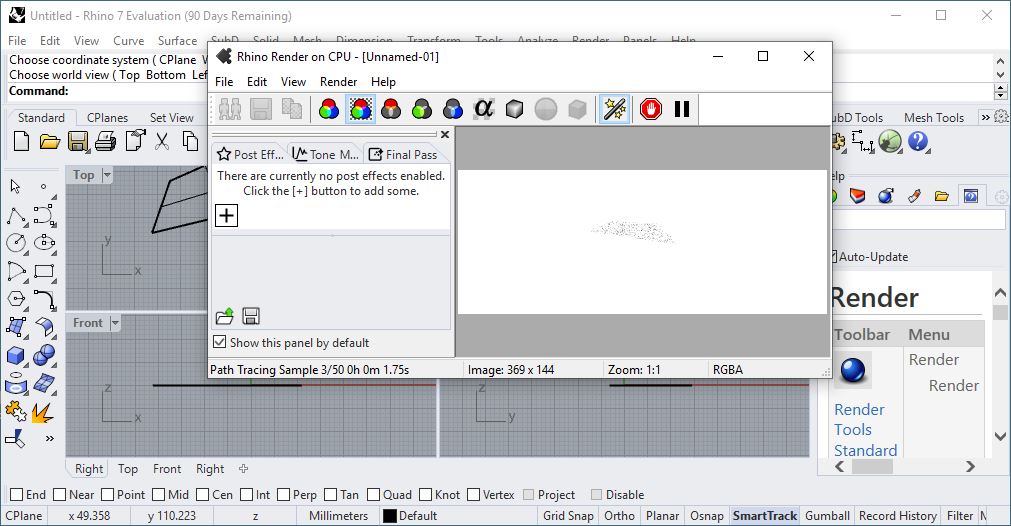1011x526 pixels.
Task: Click Print icon in Rhino toolbar
Action: pos(106,141)
